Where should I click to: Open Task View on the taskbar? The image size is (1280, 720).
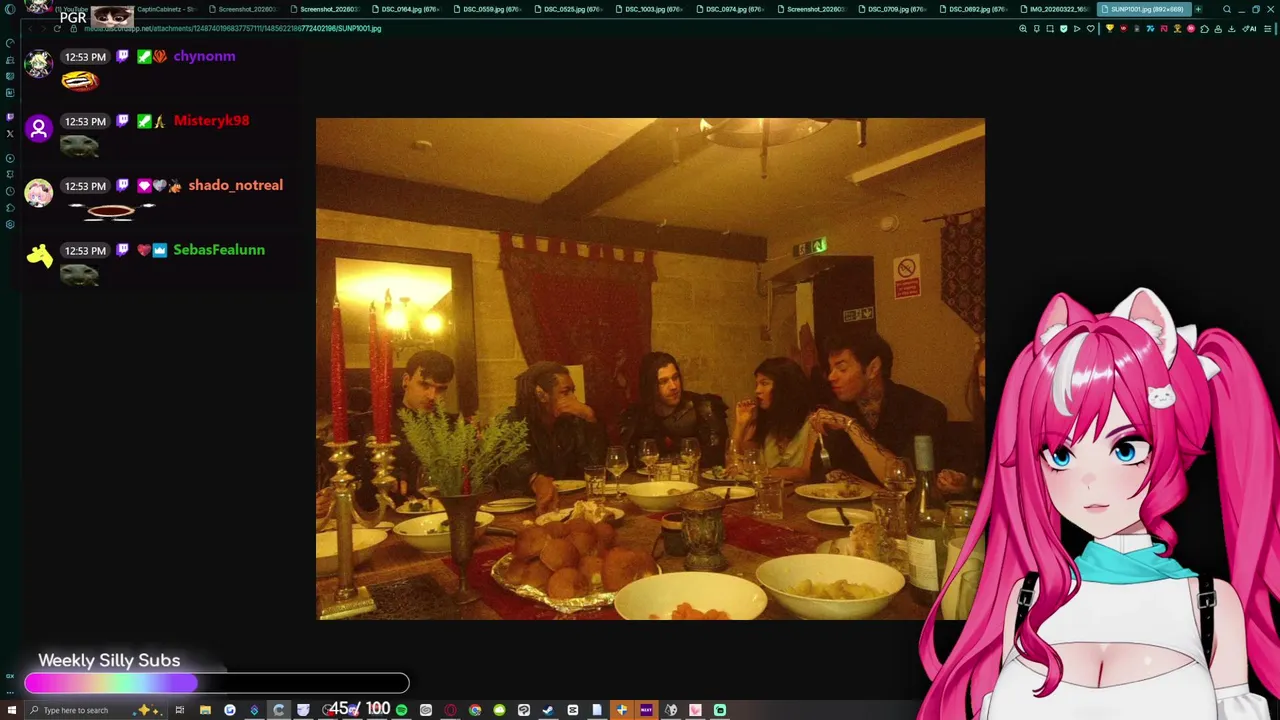tap(180, 710)
